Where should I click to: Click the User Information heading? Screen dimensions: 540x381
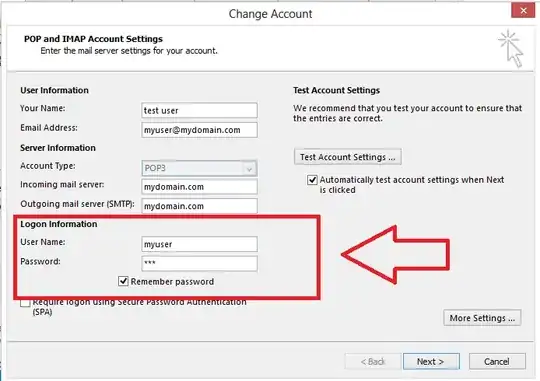click(54, 90)
